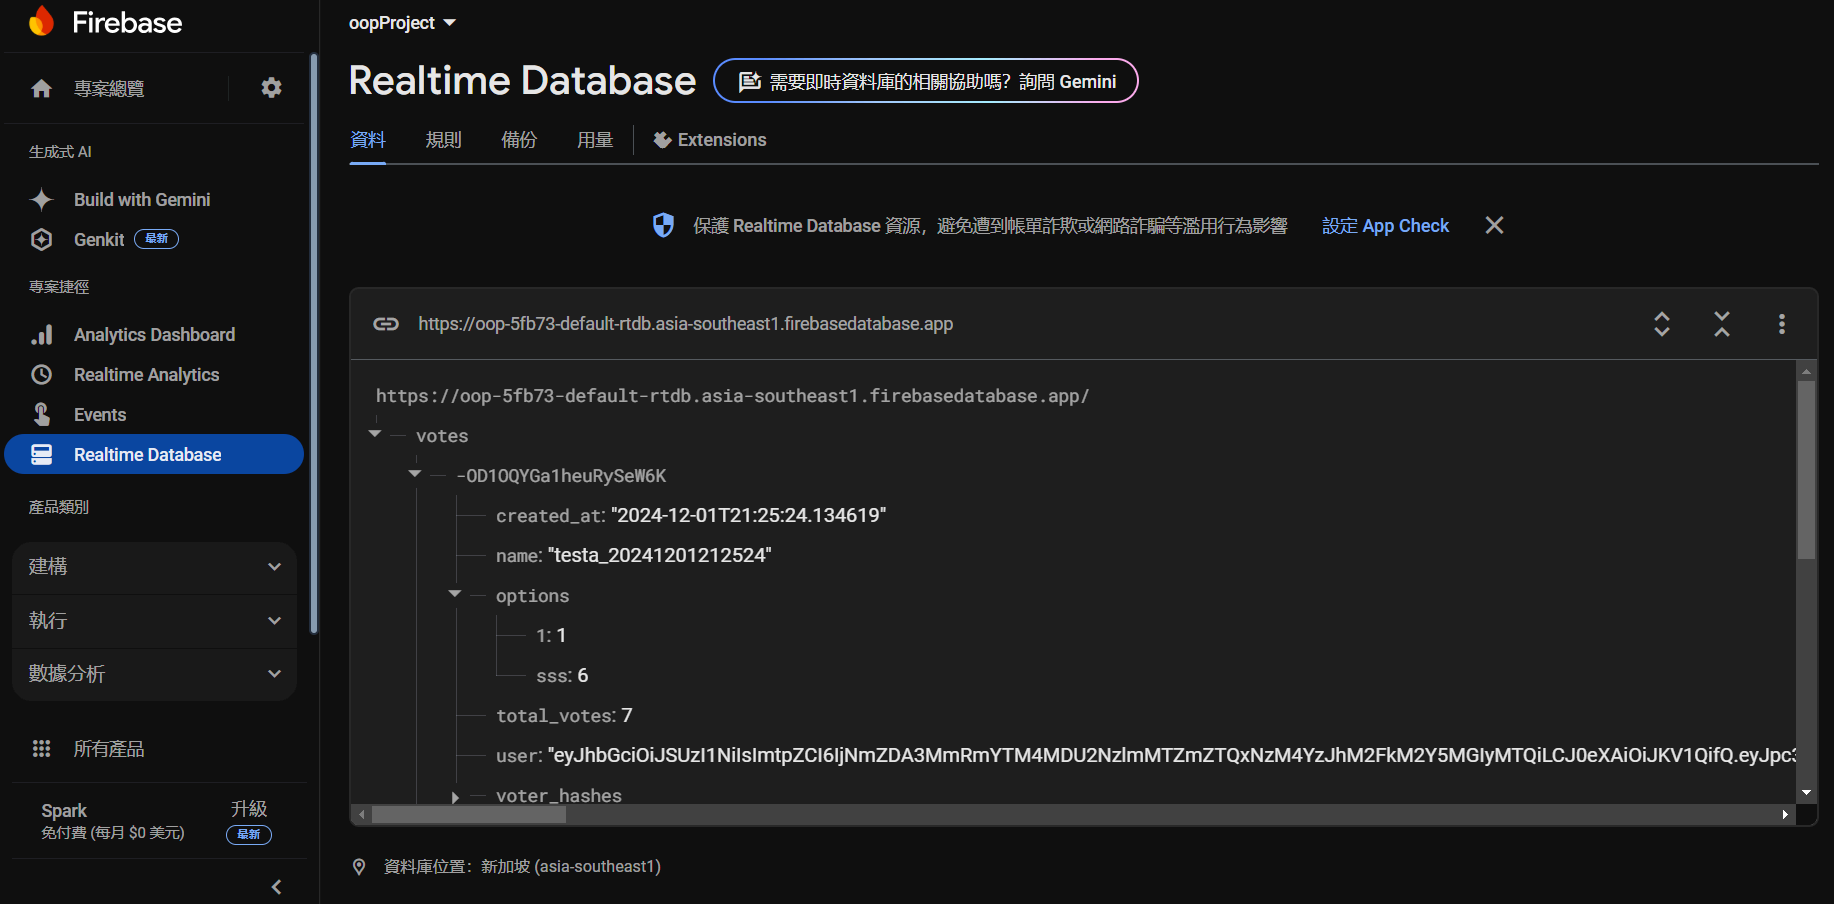1834x904 pixels.
Task: Dismiss the App Check banner
Action: pos(1494,226)
